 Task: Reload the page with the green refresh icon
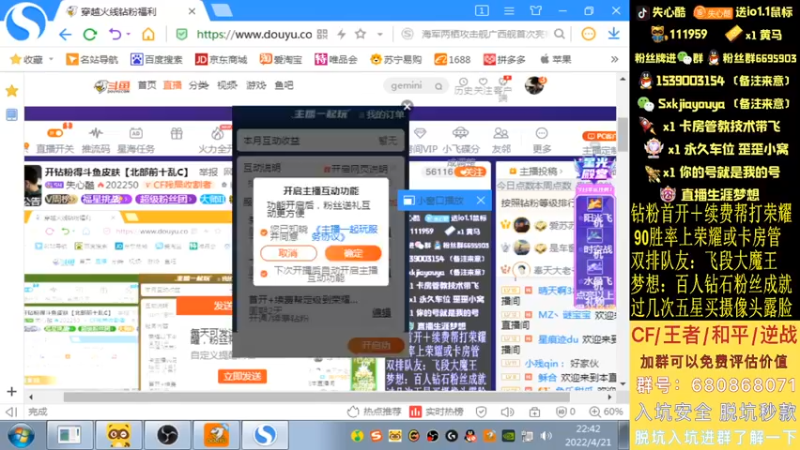coord(90,34)
